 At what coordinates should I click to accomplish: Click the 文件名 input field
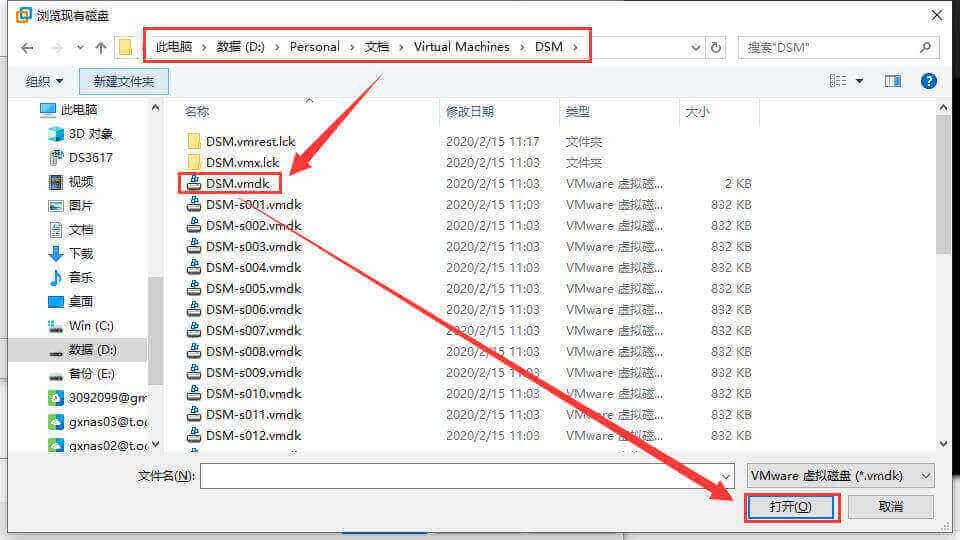(468, 476)
